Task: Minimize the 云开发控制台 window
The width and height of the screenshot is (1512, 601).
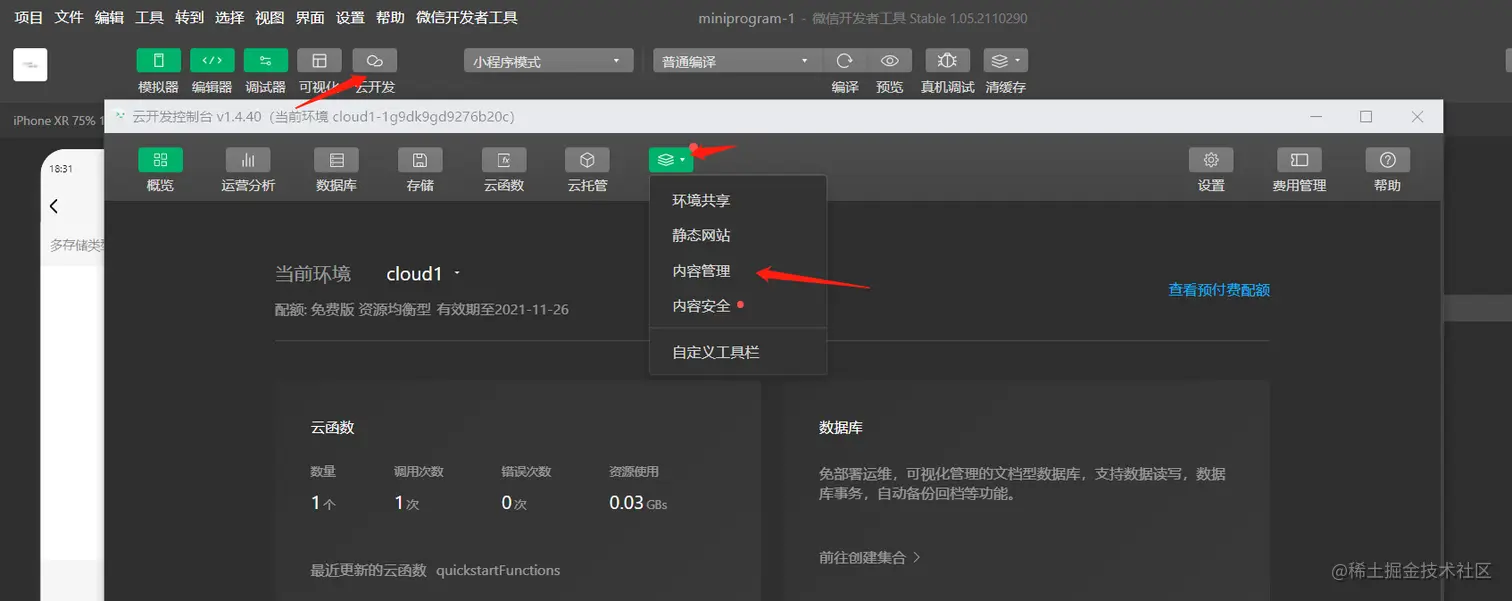Action: tap(1316, 117)
